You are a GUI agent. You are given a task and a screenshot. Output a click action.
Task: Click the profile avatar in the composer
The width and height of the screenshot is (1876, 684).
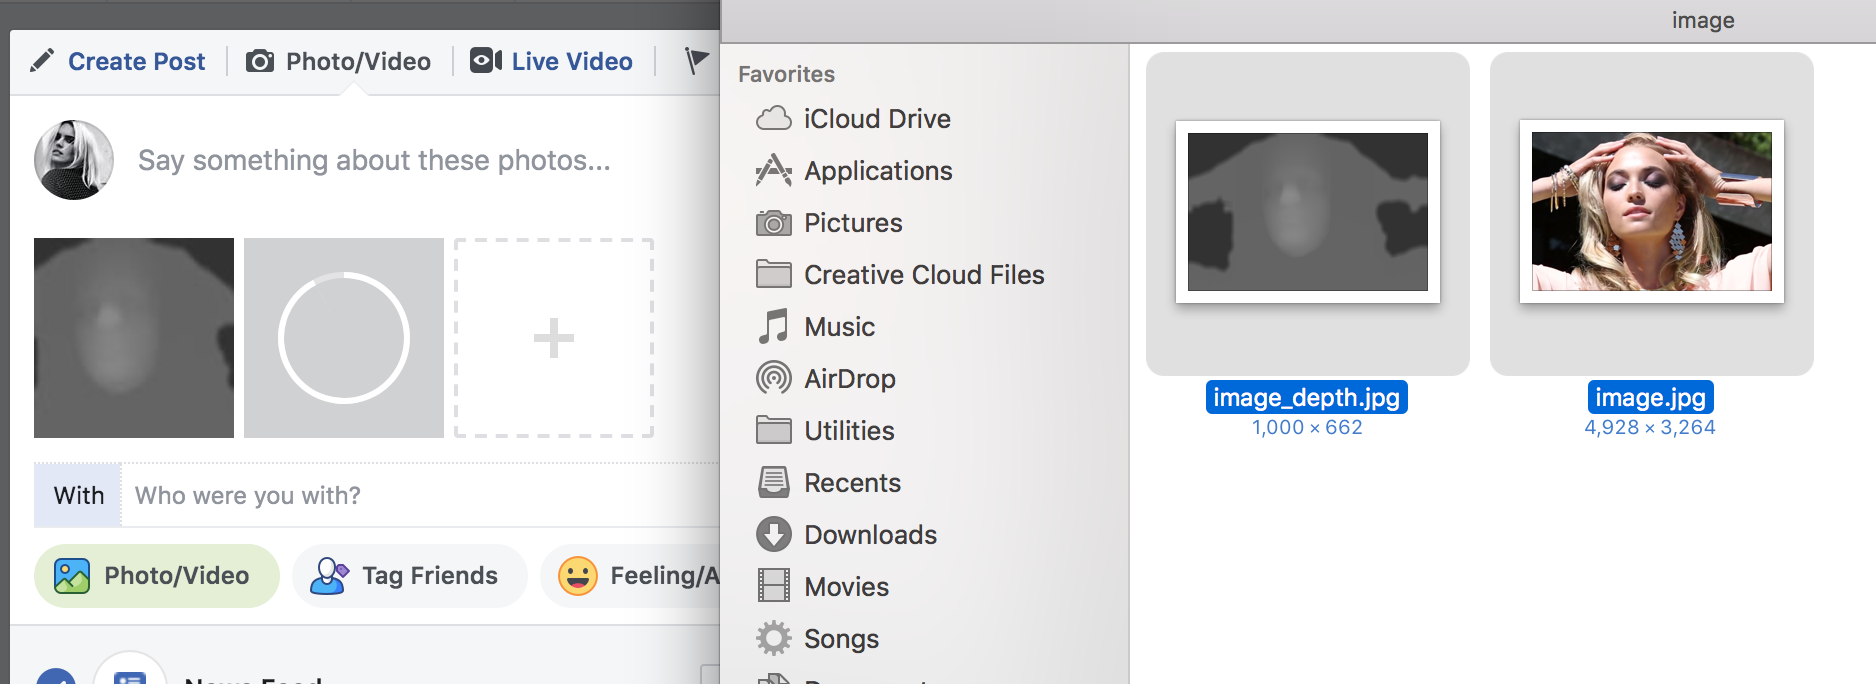coord(74,160)
